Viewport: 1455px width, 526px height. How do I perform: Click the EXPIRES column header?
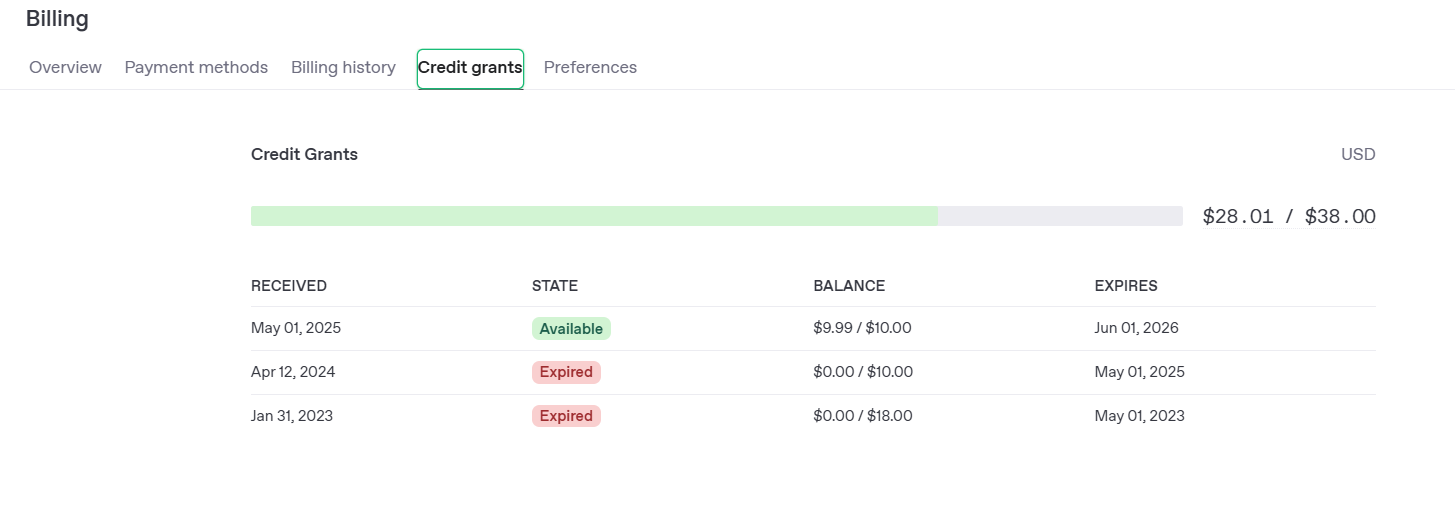(1126, 286)
